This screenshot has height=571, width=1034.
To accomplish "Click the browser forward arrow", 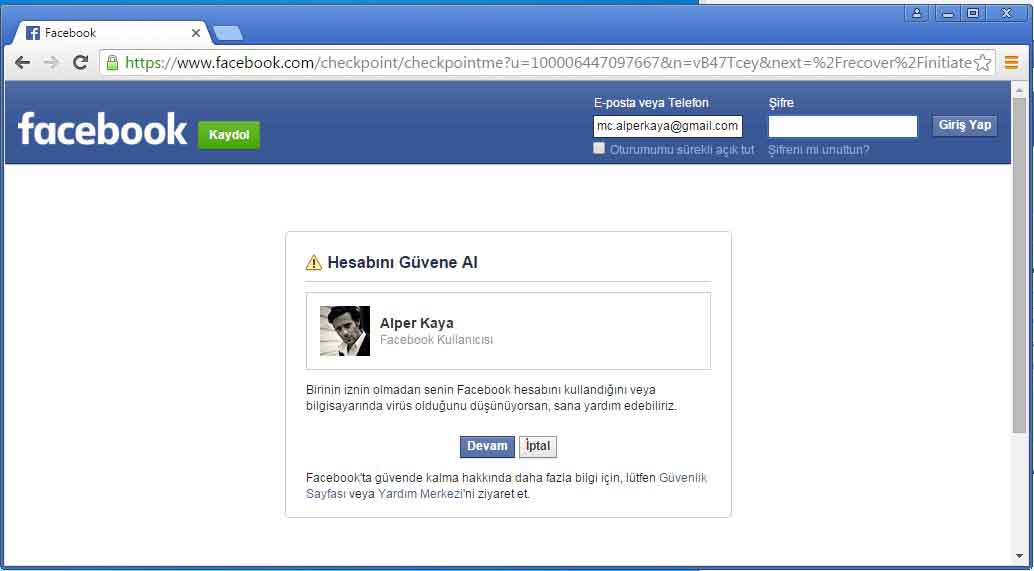I will [x=51, y=63].
